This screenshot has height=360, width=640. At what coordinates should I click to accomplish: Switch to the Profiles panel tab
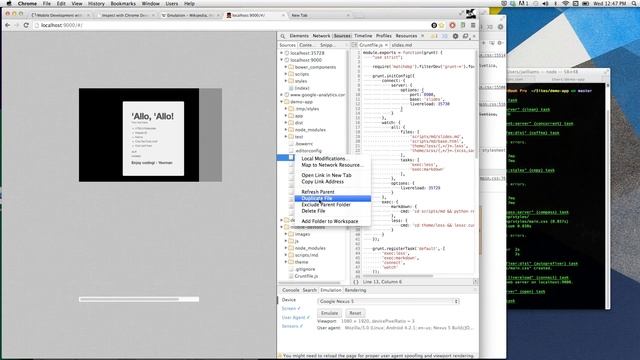point(384,36)
